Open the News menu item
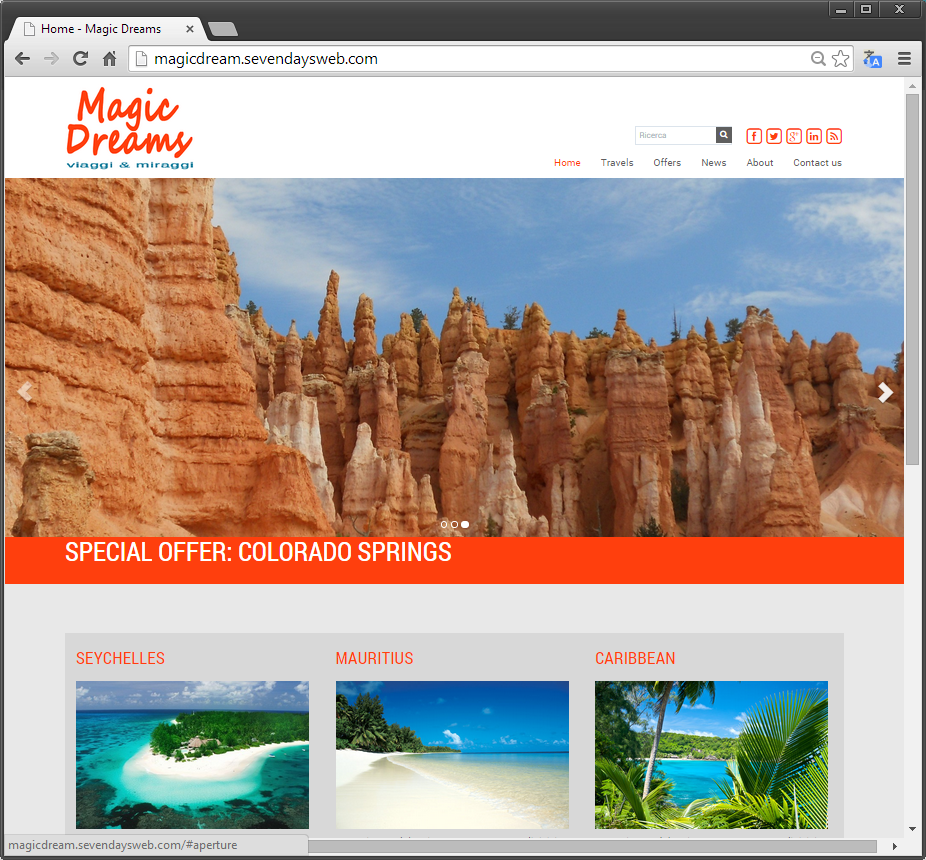 [713, 162]
